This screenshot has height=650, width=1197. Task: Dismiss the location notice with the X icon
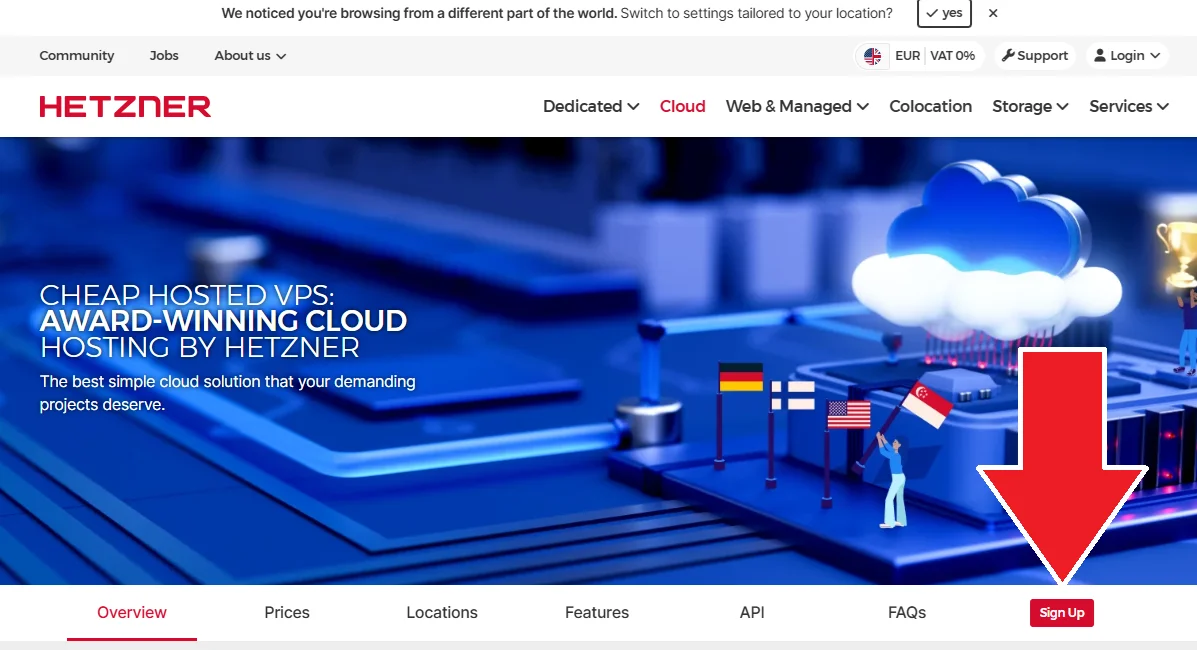click(x=992, y=13)
